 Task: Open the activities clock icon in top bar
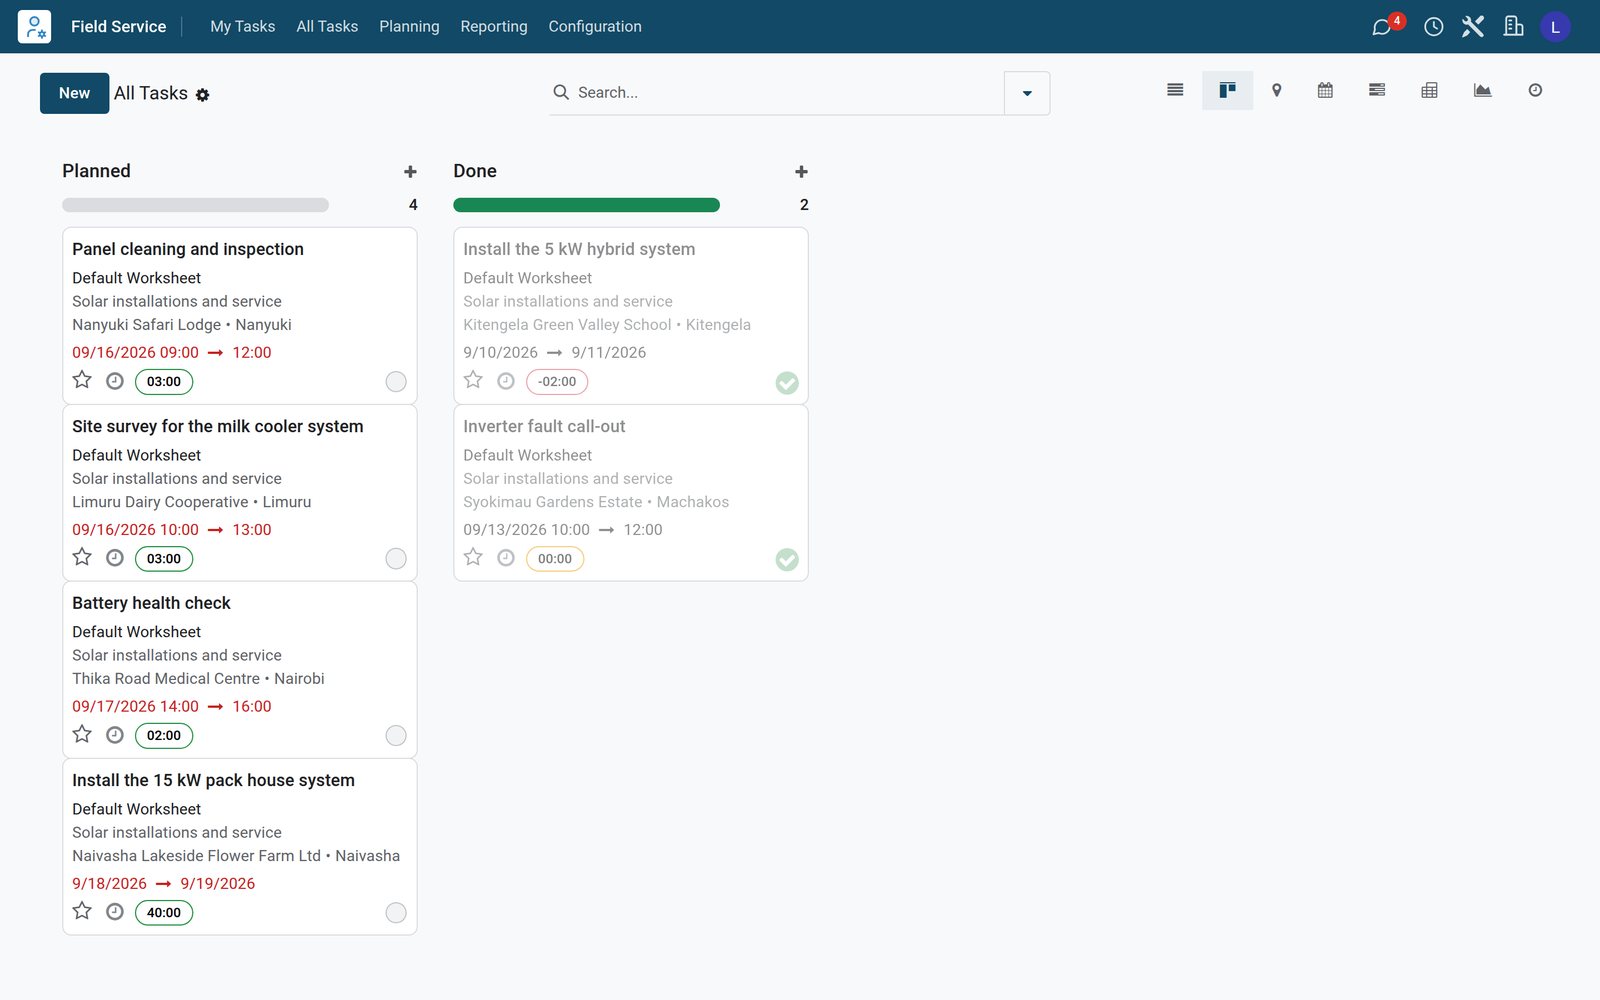click(x=1433, y=27)
